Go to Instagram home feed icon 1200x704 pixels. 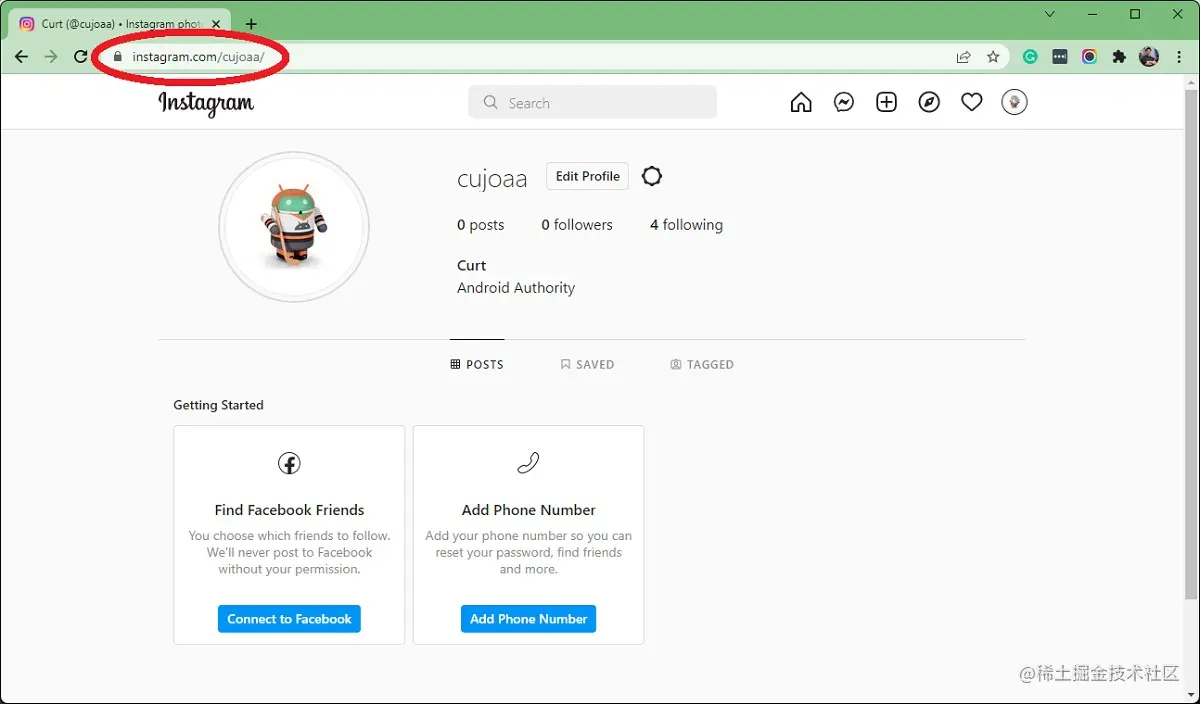tap(801, 102)
